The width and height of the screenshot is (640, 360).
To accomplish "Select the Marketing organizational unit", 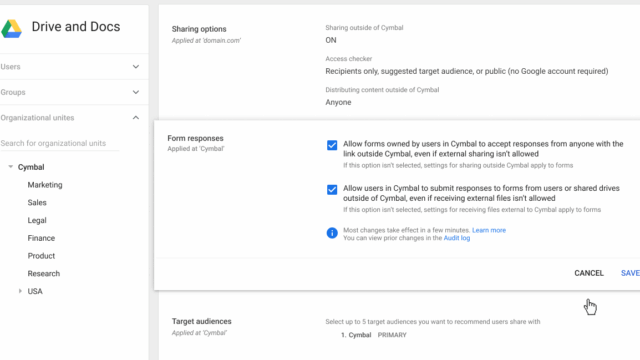I will click(45, 185).
